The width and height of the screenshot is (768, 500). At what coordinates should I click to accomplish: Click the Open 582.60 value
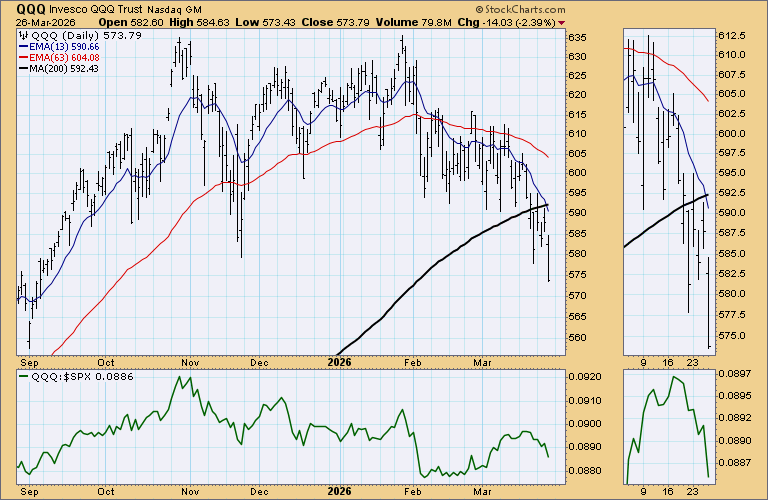click(x=131, y=23)
